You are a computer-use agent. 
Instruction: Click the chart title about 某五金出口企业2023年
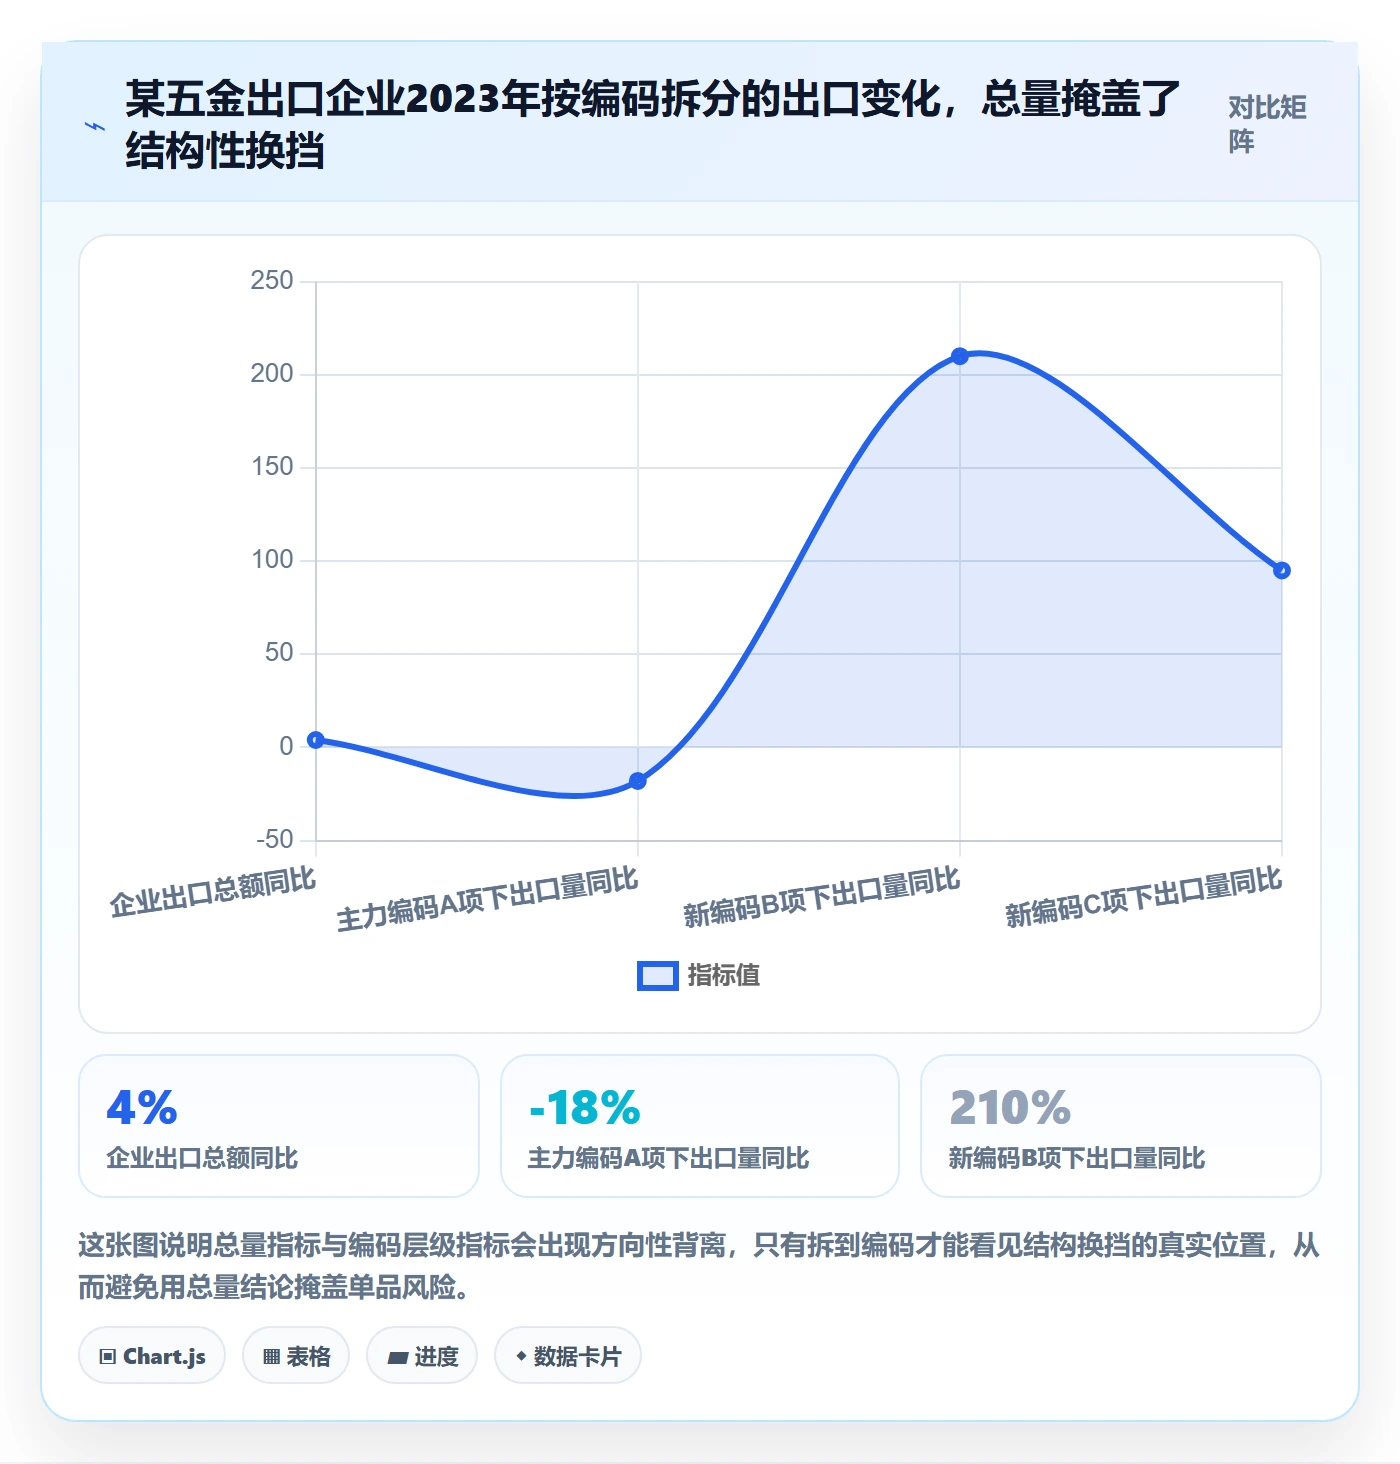pyautogui.click(x=653, y=125)
